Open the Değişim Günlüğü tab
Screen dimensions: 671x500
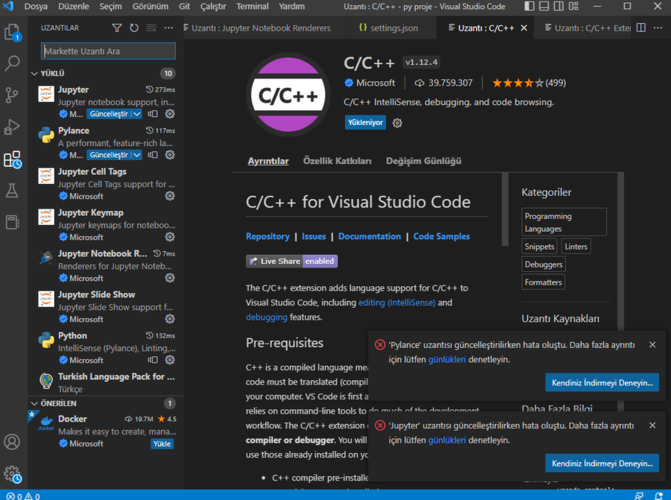click(x=424, y=161)
